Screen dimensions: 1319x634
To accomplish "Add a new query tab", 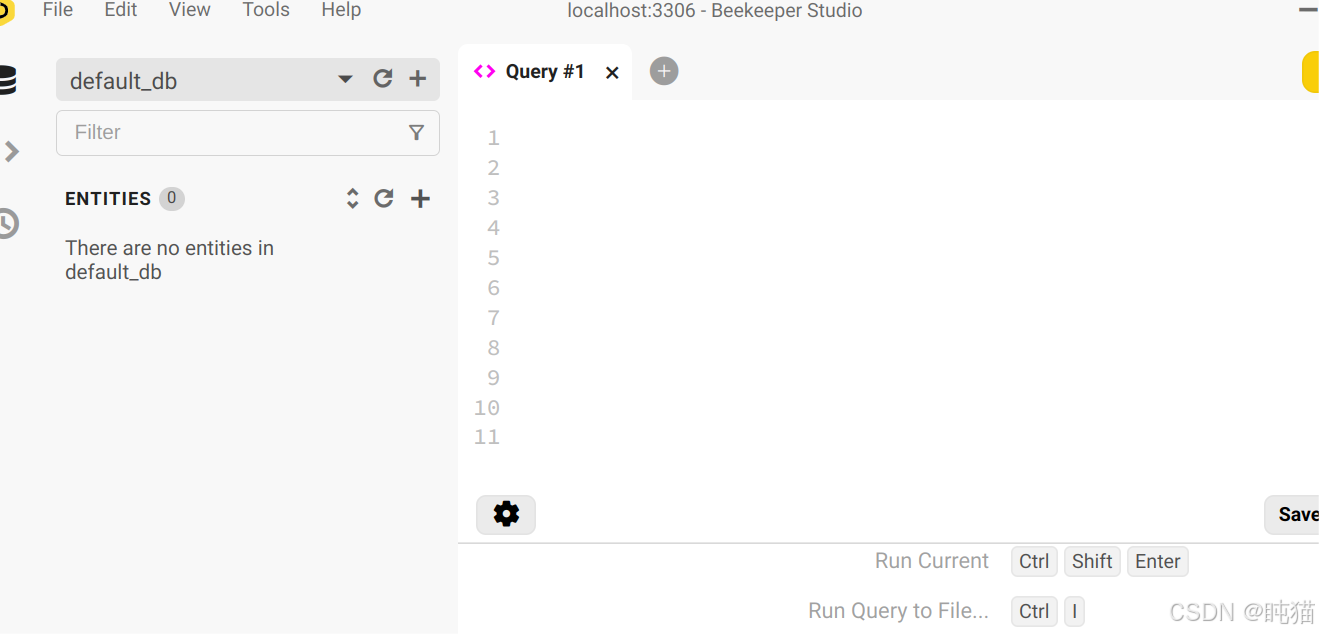I will [664, 71].
